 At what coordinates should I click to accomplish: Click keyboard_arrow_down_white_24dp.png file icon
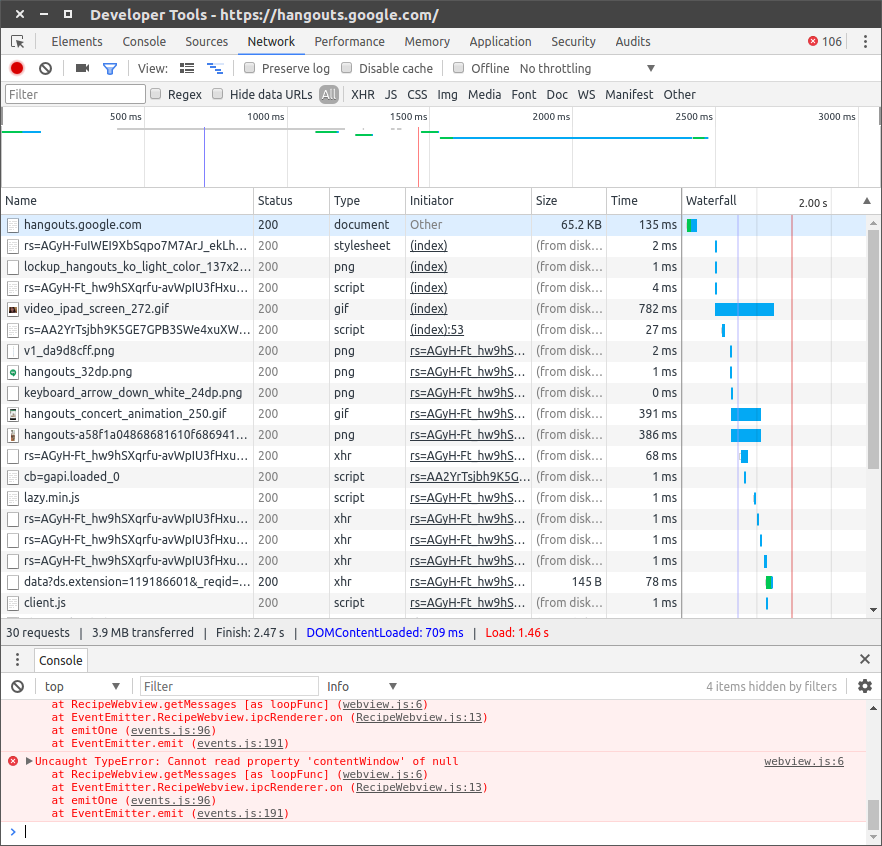pyautogui.click(x=12, y=393)
